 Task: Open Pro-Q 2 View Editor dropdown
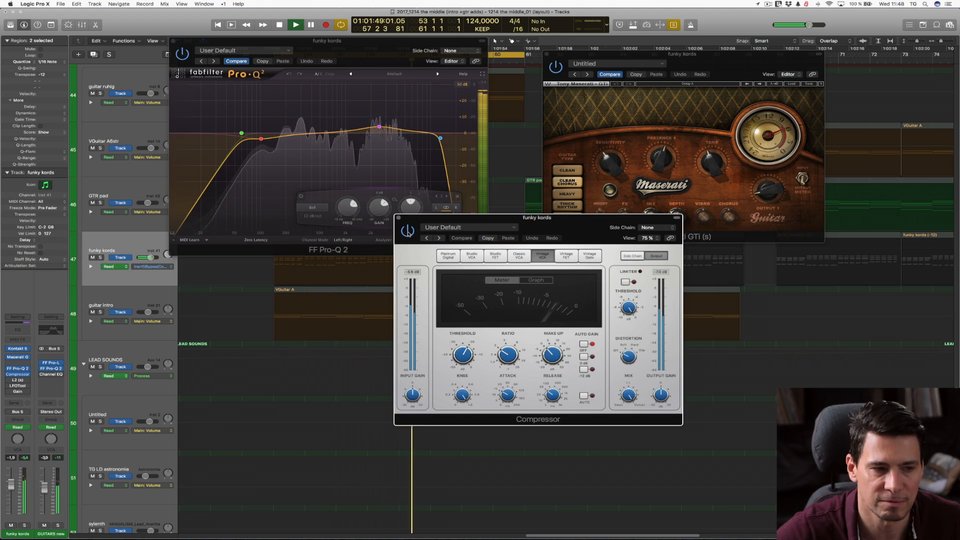point(454,61)
